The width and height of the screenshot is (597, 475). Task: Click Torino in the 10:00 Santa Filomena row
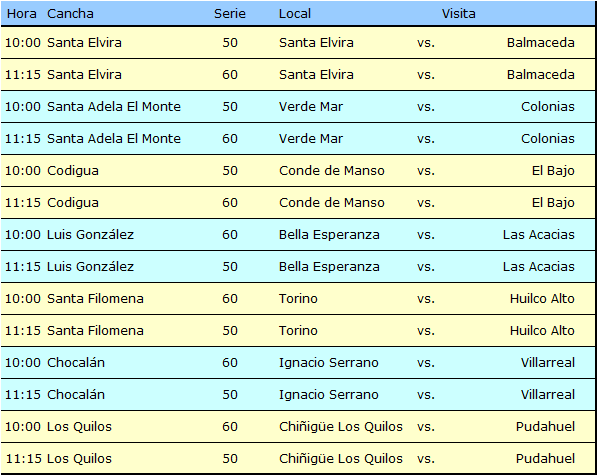298,298
